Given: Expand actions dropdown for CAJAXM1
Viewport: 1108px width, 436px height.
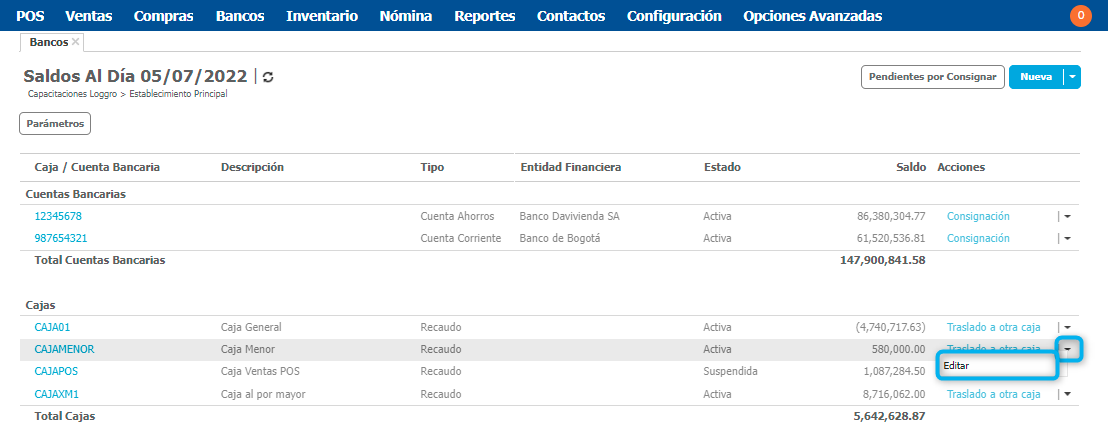Looking at the screenshot, I should pyautogui.click(x=1067, y=394).
